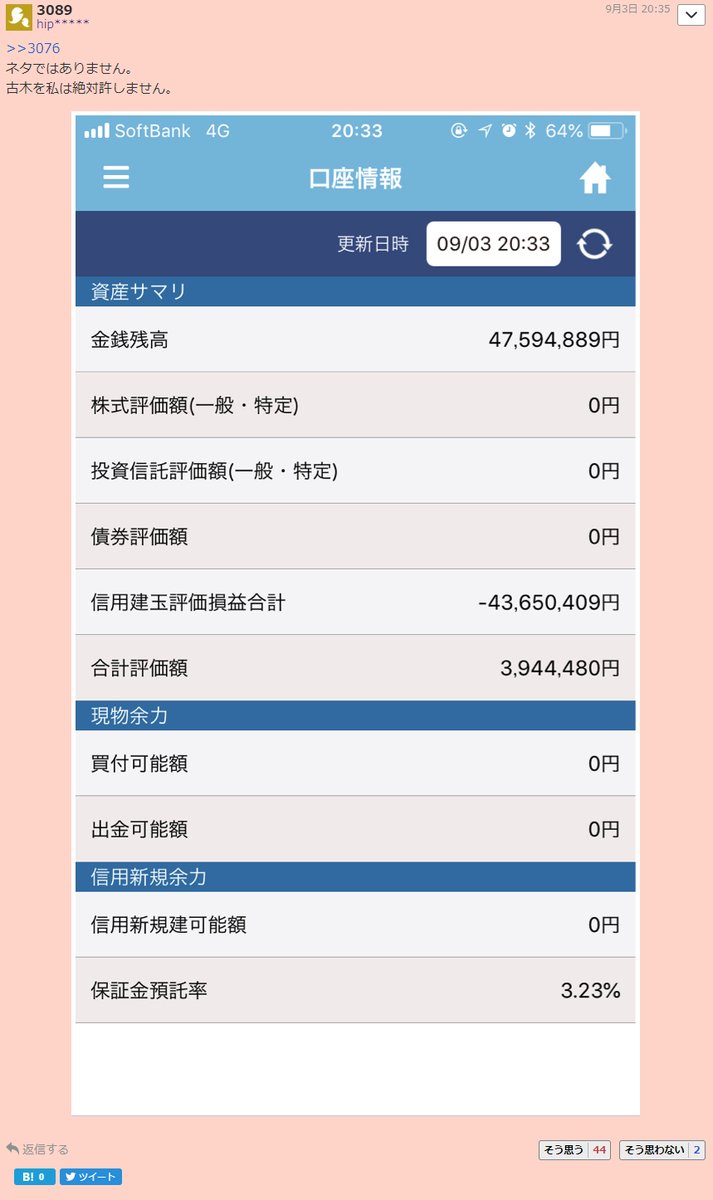Vote そう思う on this post

click(574, 1150)
